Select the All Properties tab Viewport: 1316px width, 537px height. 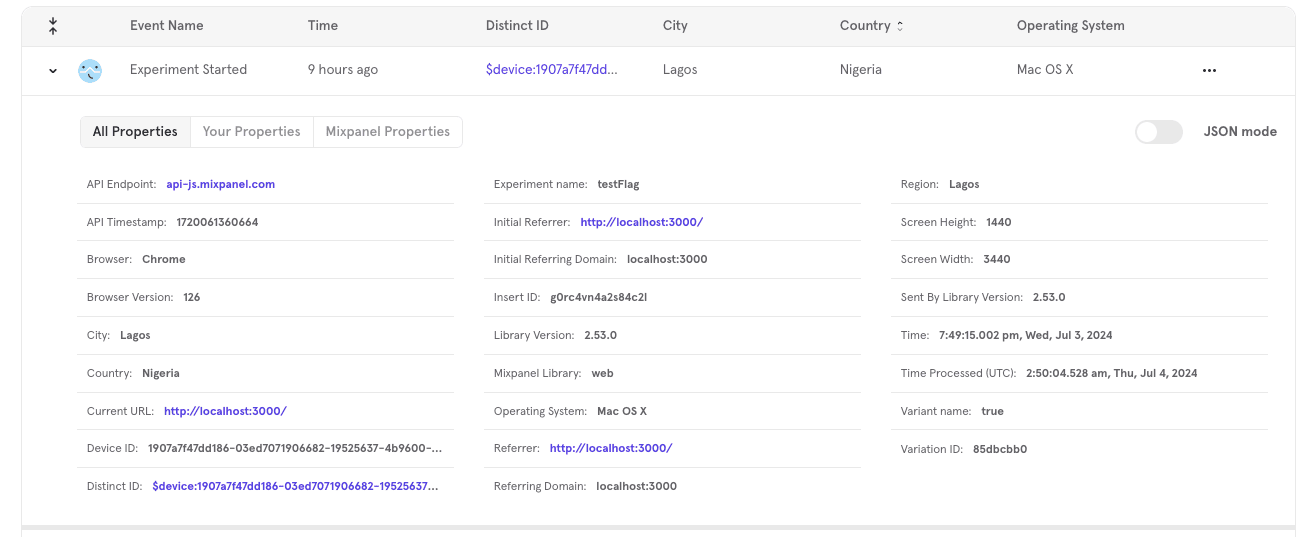point(135,131)
